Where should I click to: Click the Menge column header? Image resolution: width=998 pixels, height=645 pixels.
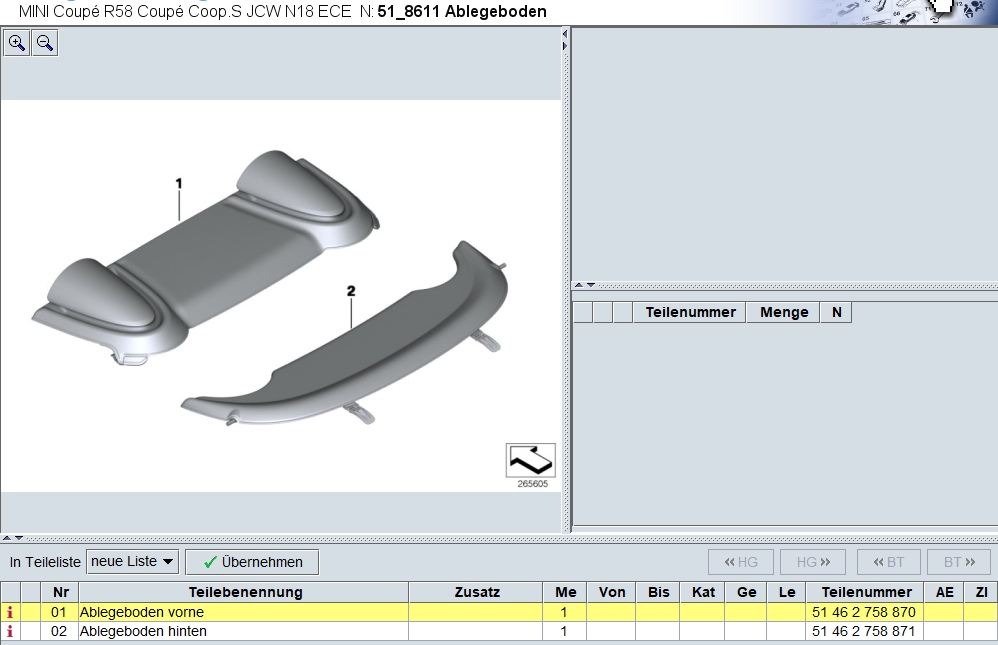pyautogui.click(x=783, y=312)
